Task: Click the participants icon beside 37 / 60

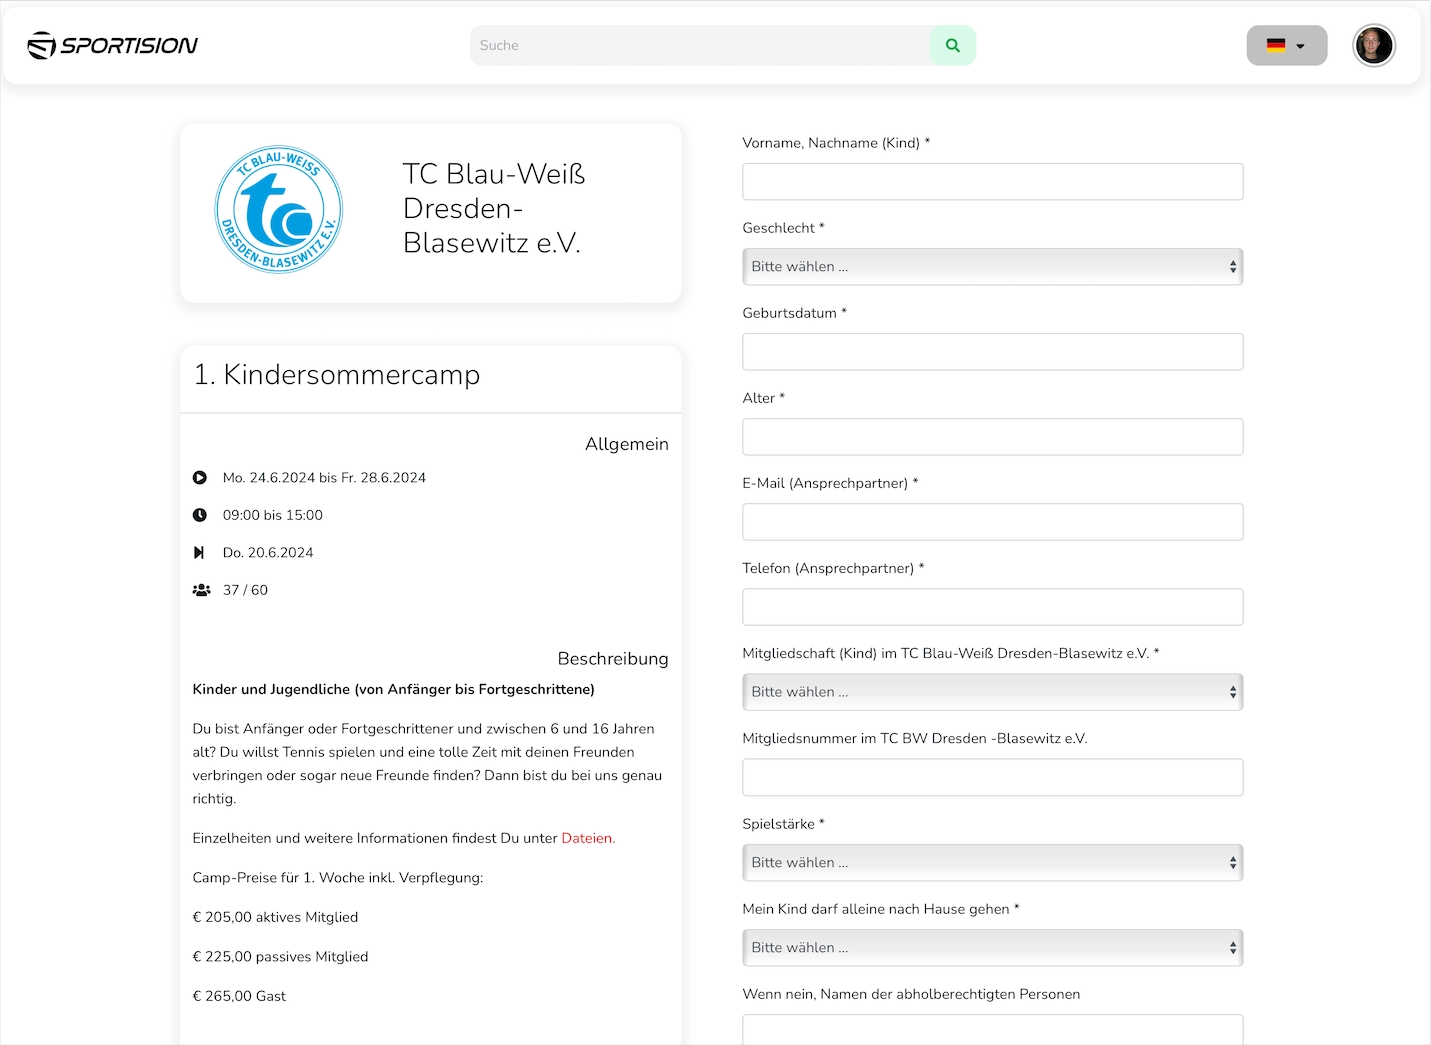Action: coord(201,590)
